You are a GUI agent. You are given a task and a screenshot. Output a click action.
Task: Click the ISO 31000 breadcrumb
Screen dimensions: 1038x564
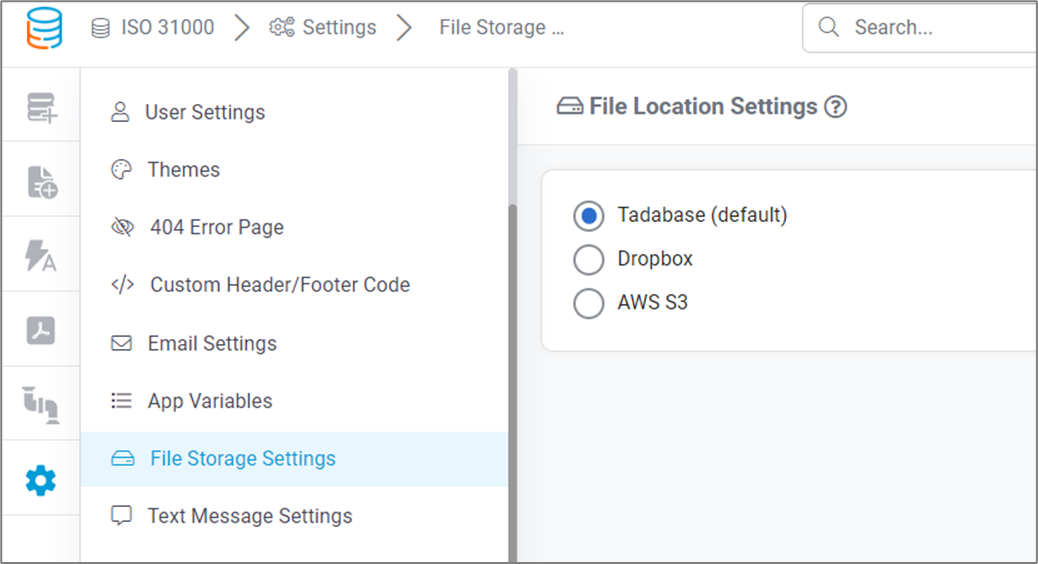(x=153, y=27)
